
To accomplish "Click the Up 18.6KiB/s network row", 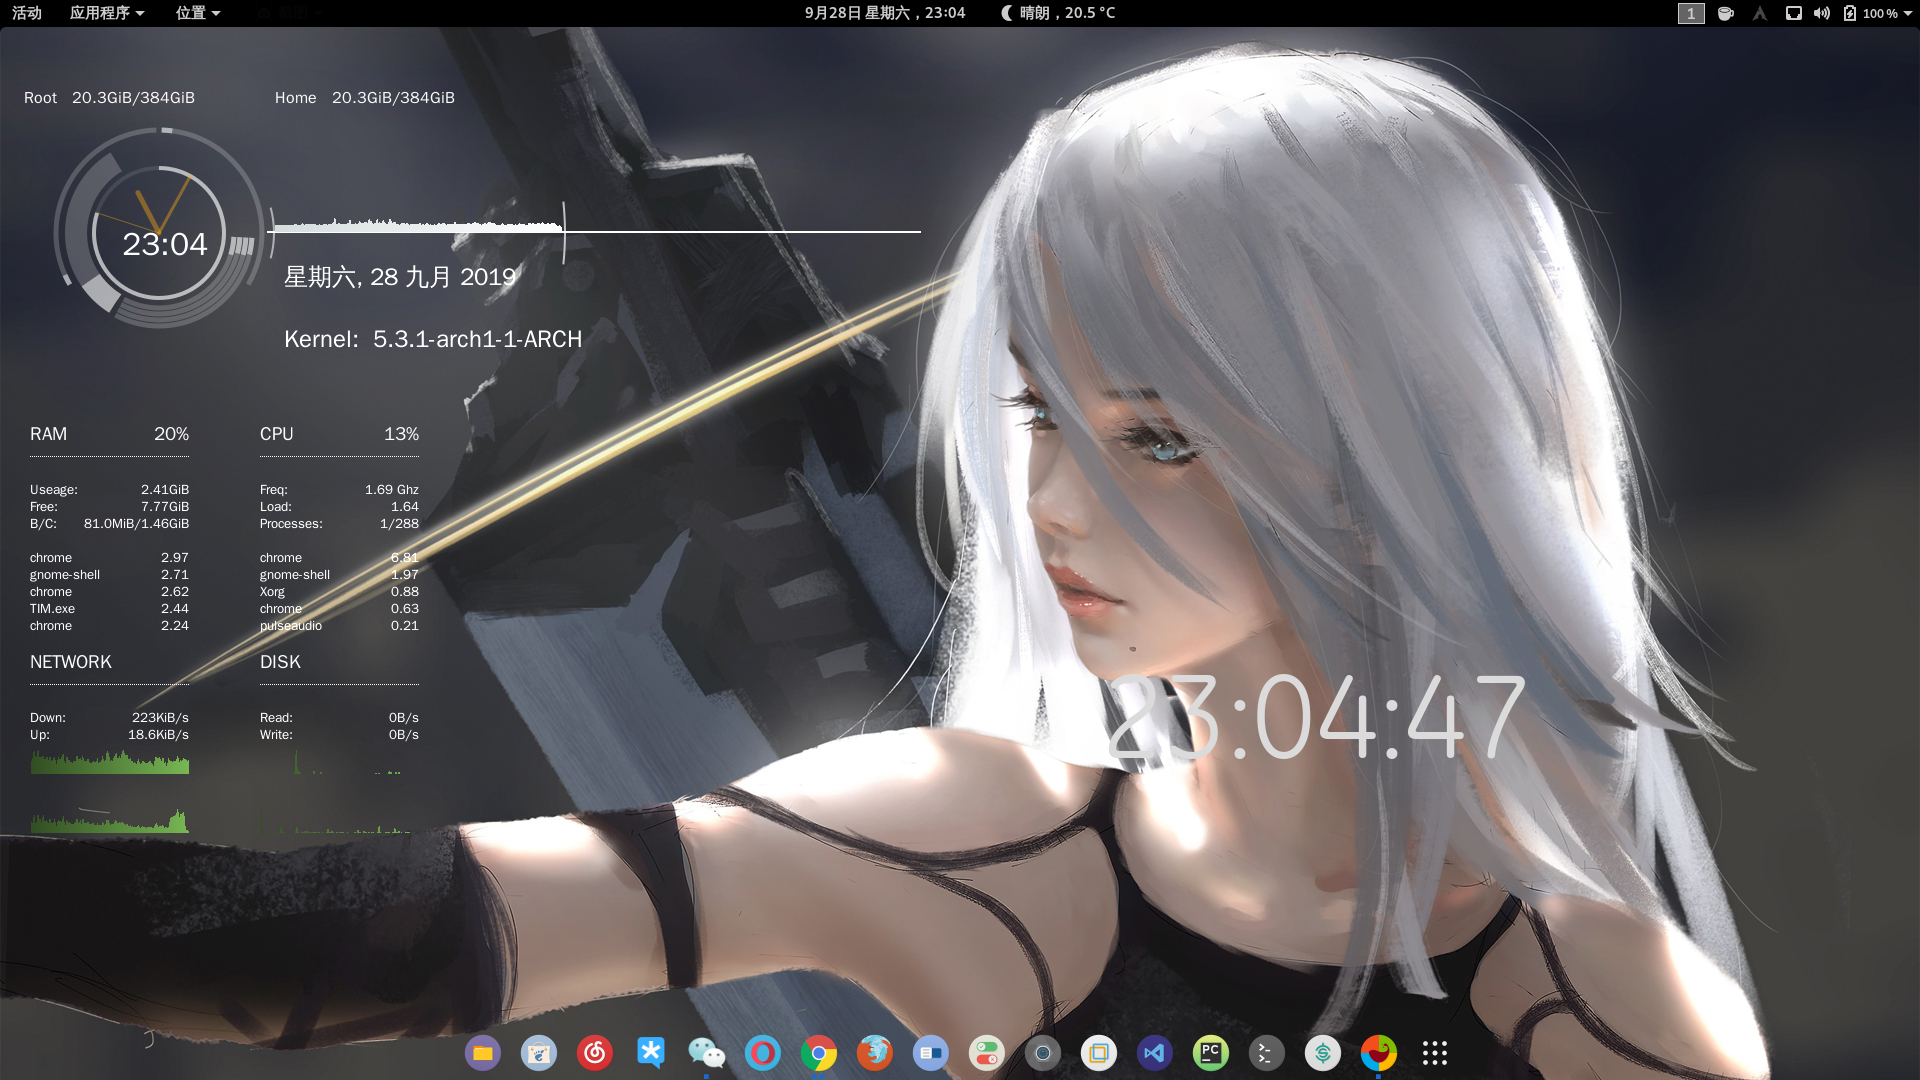I will [x=109, y=735].
